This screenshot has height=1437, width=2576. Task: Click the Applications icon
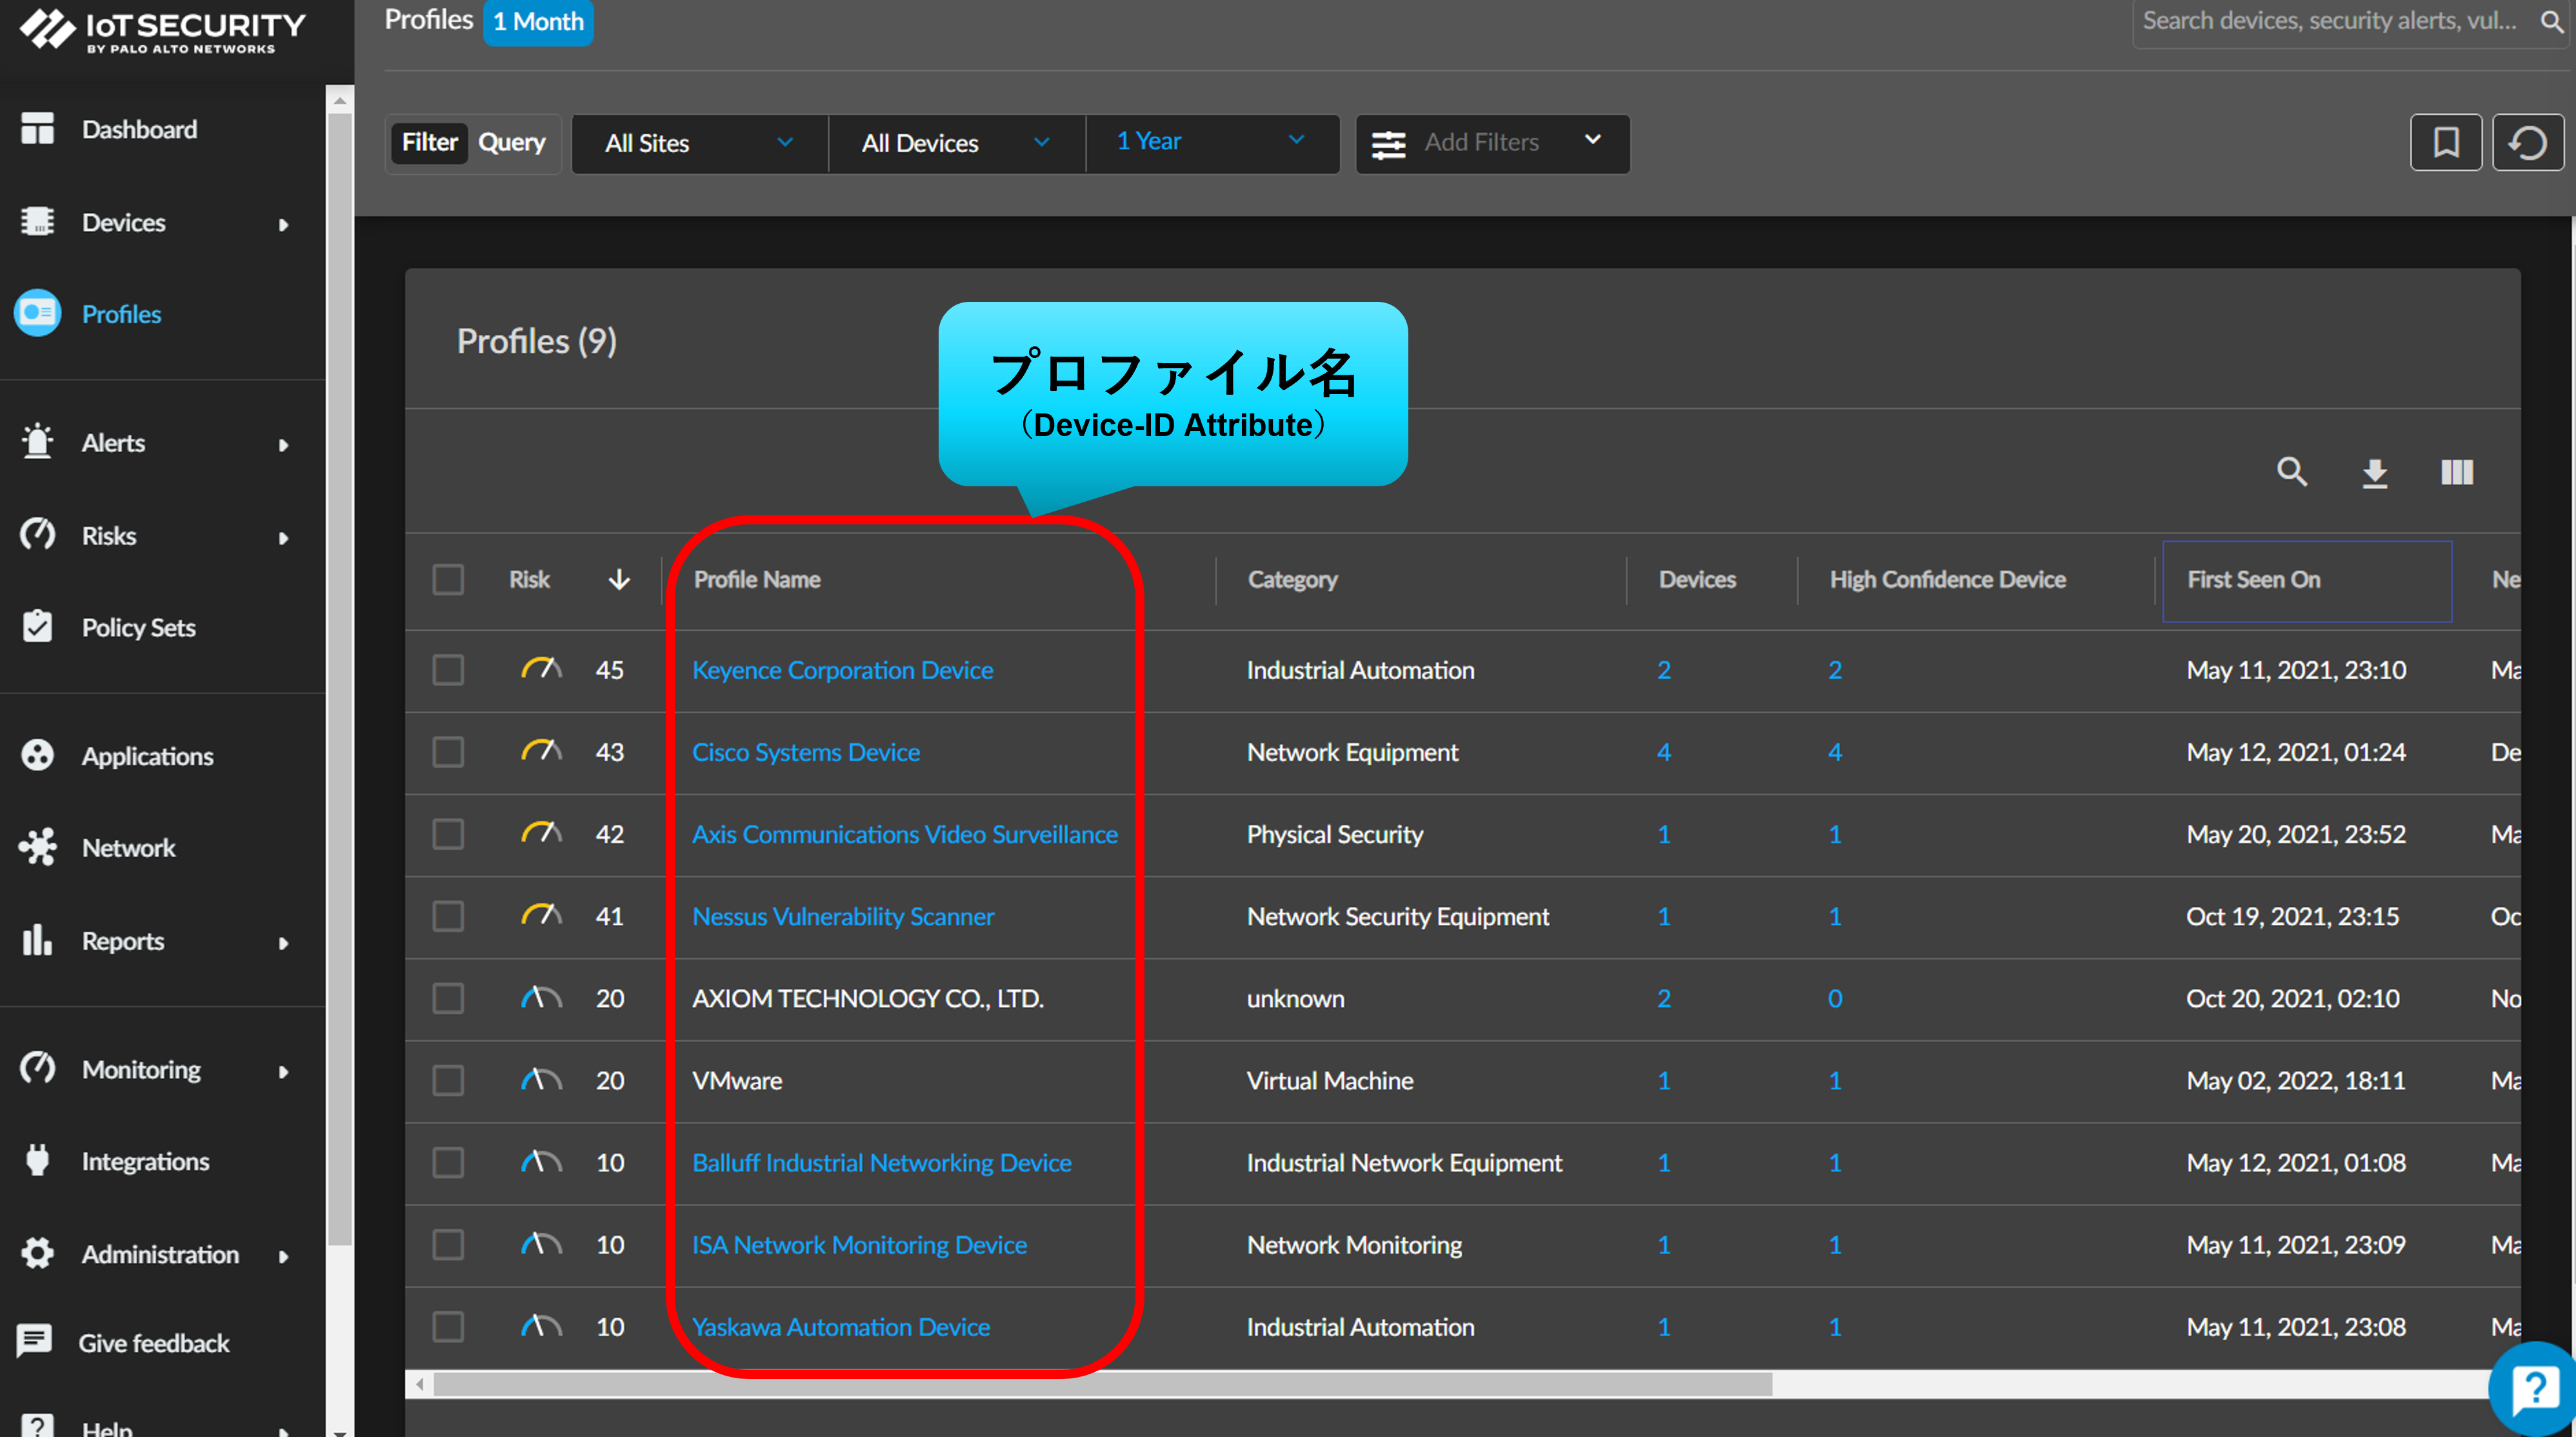[x=38, y=756]
